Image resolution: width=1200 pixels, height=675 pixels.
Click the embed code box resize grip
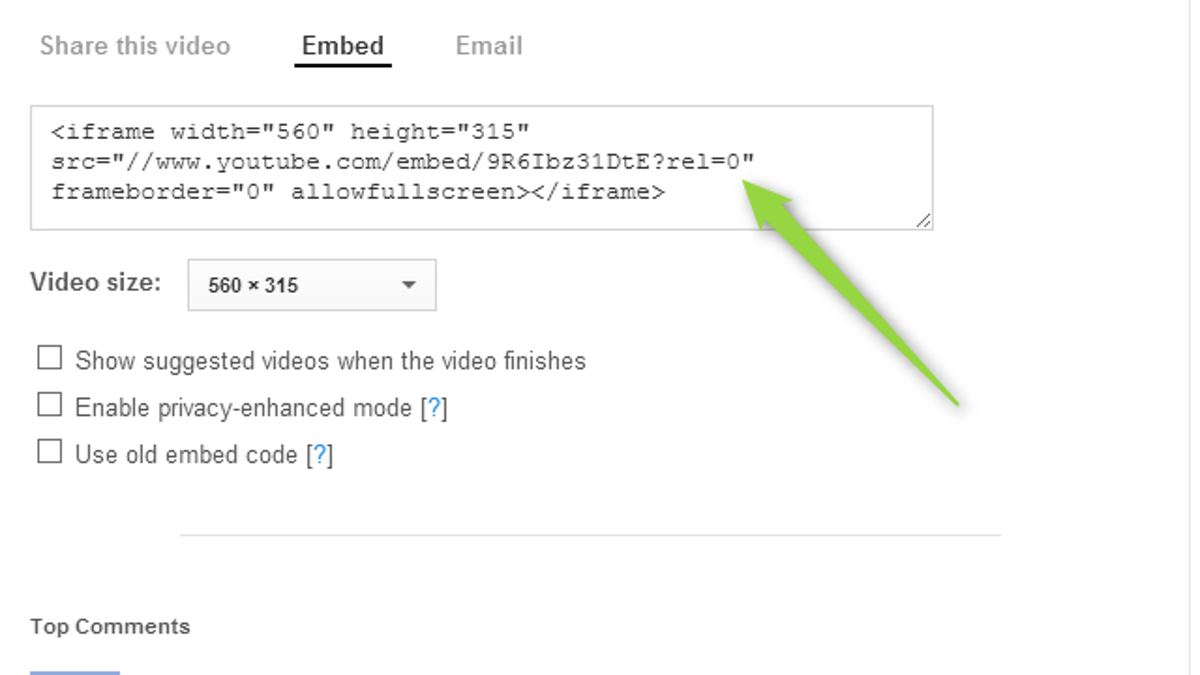923,221
